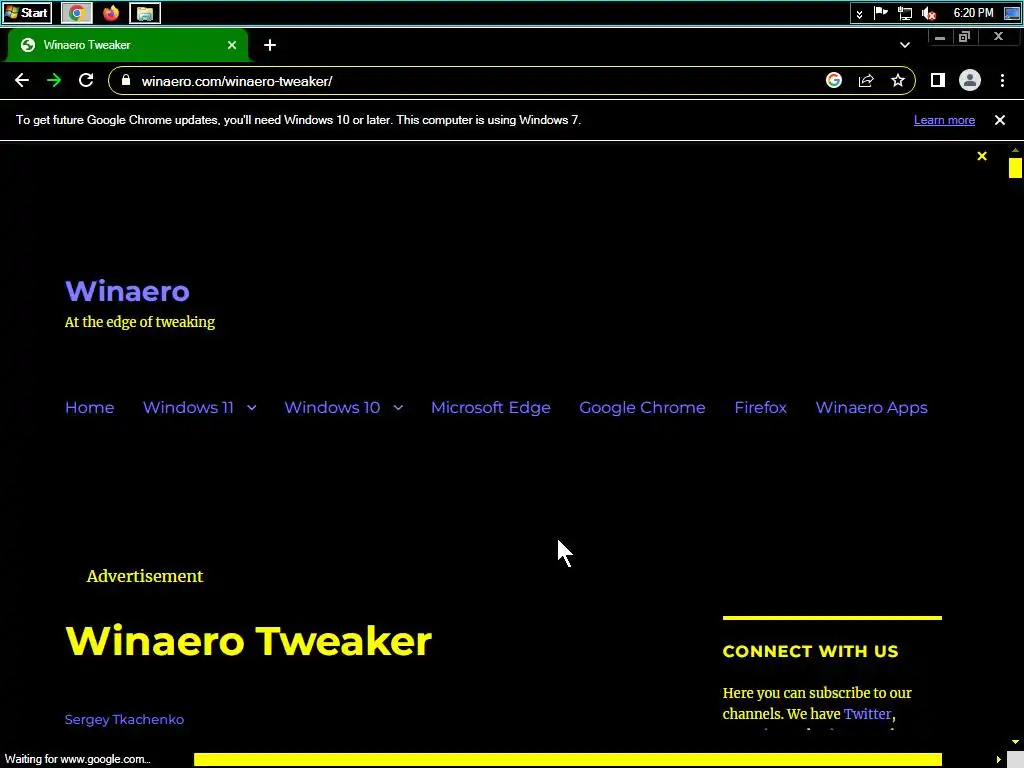Open Chrome three-dot menu
1024x768 pixels.
1002,80
